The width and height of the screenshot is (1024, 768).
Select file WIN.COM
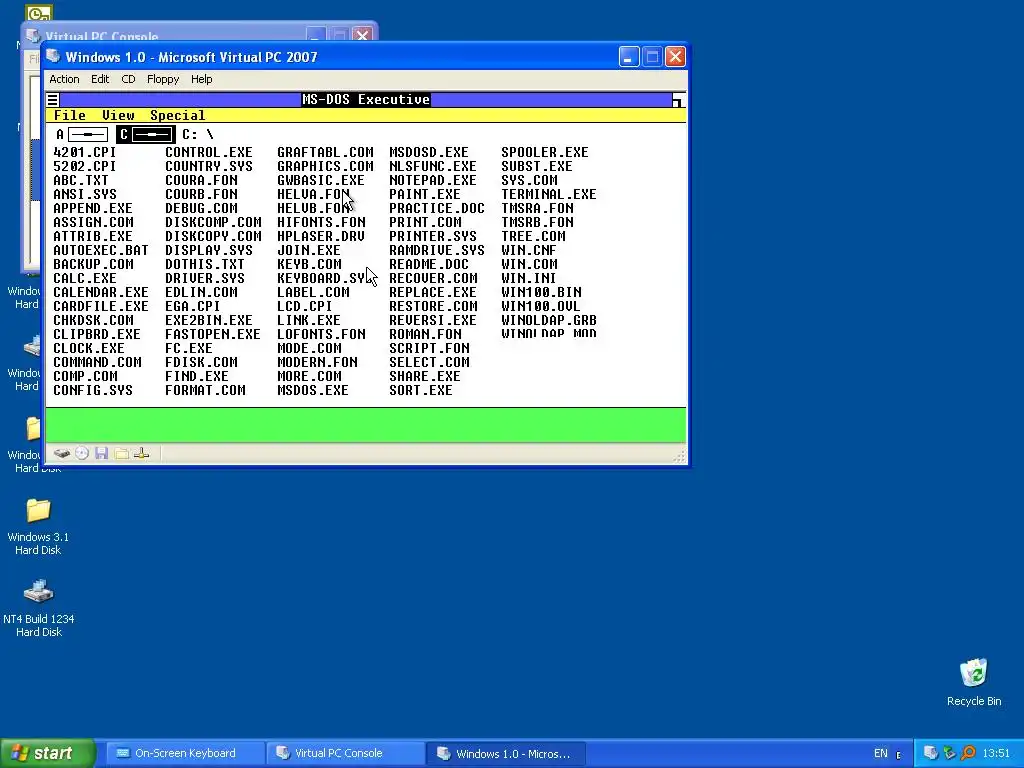click(x=529, y=264)
